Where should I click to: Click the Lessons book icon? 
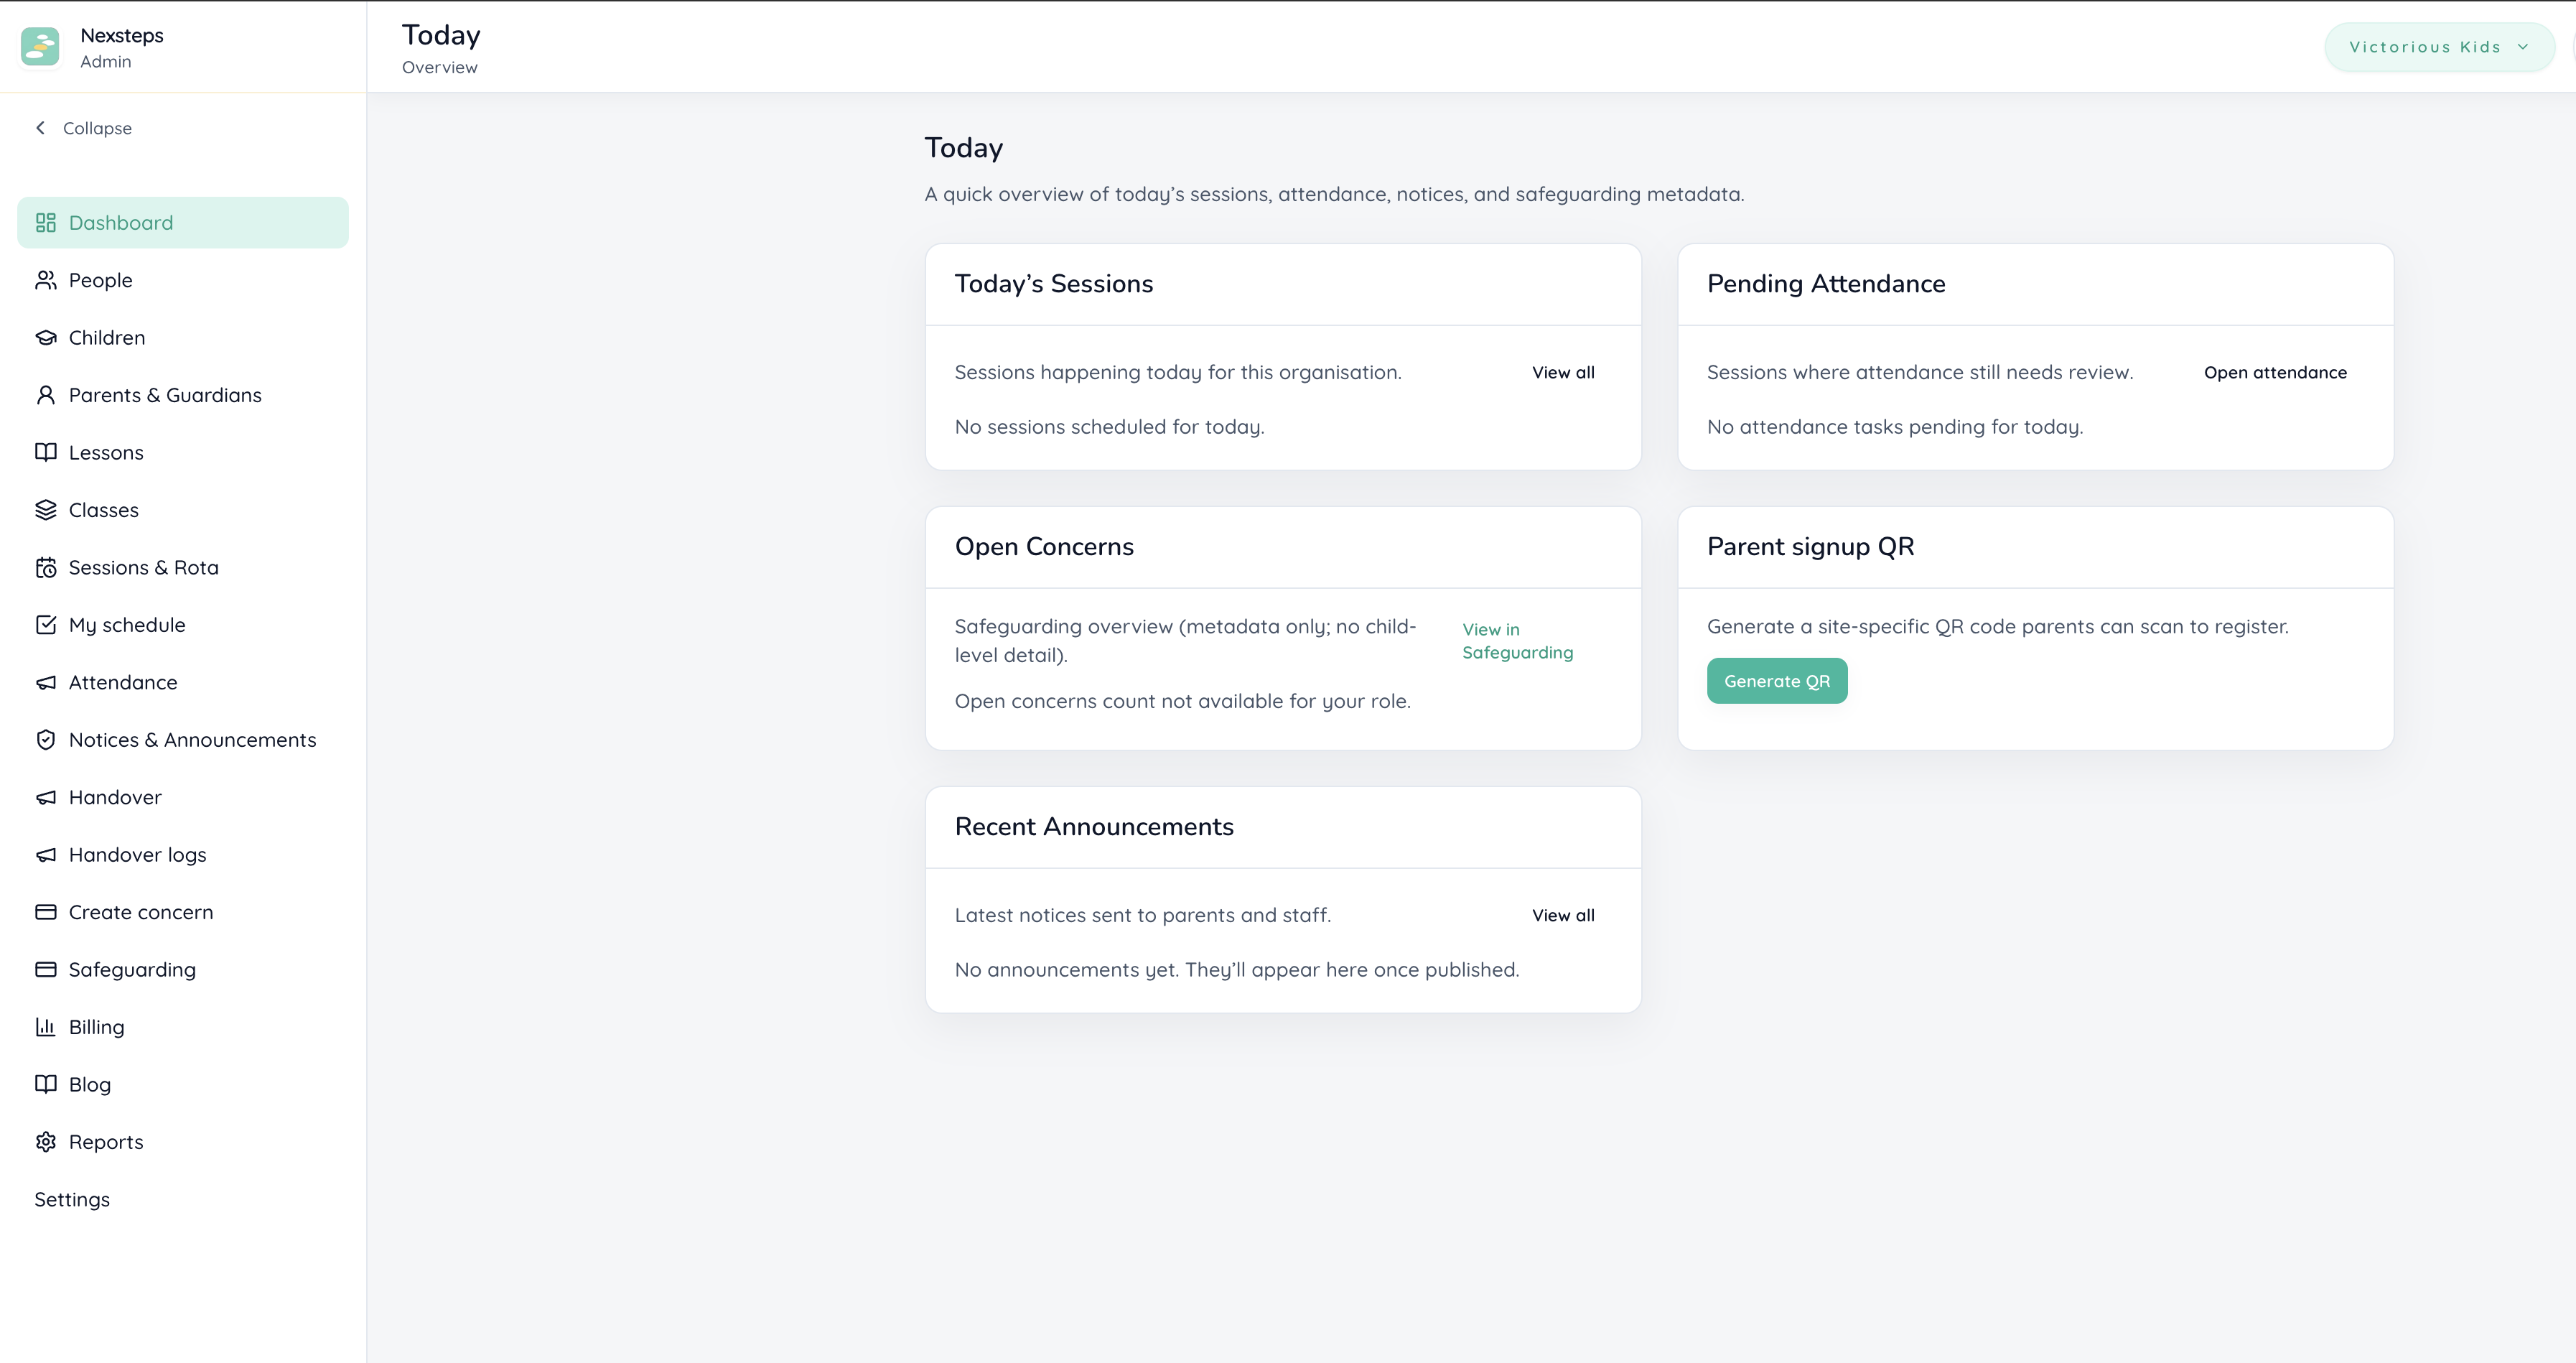(46, 452)
